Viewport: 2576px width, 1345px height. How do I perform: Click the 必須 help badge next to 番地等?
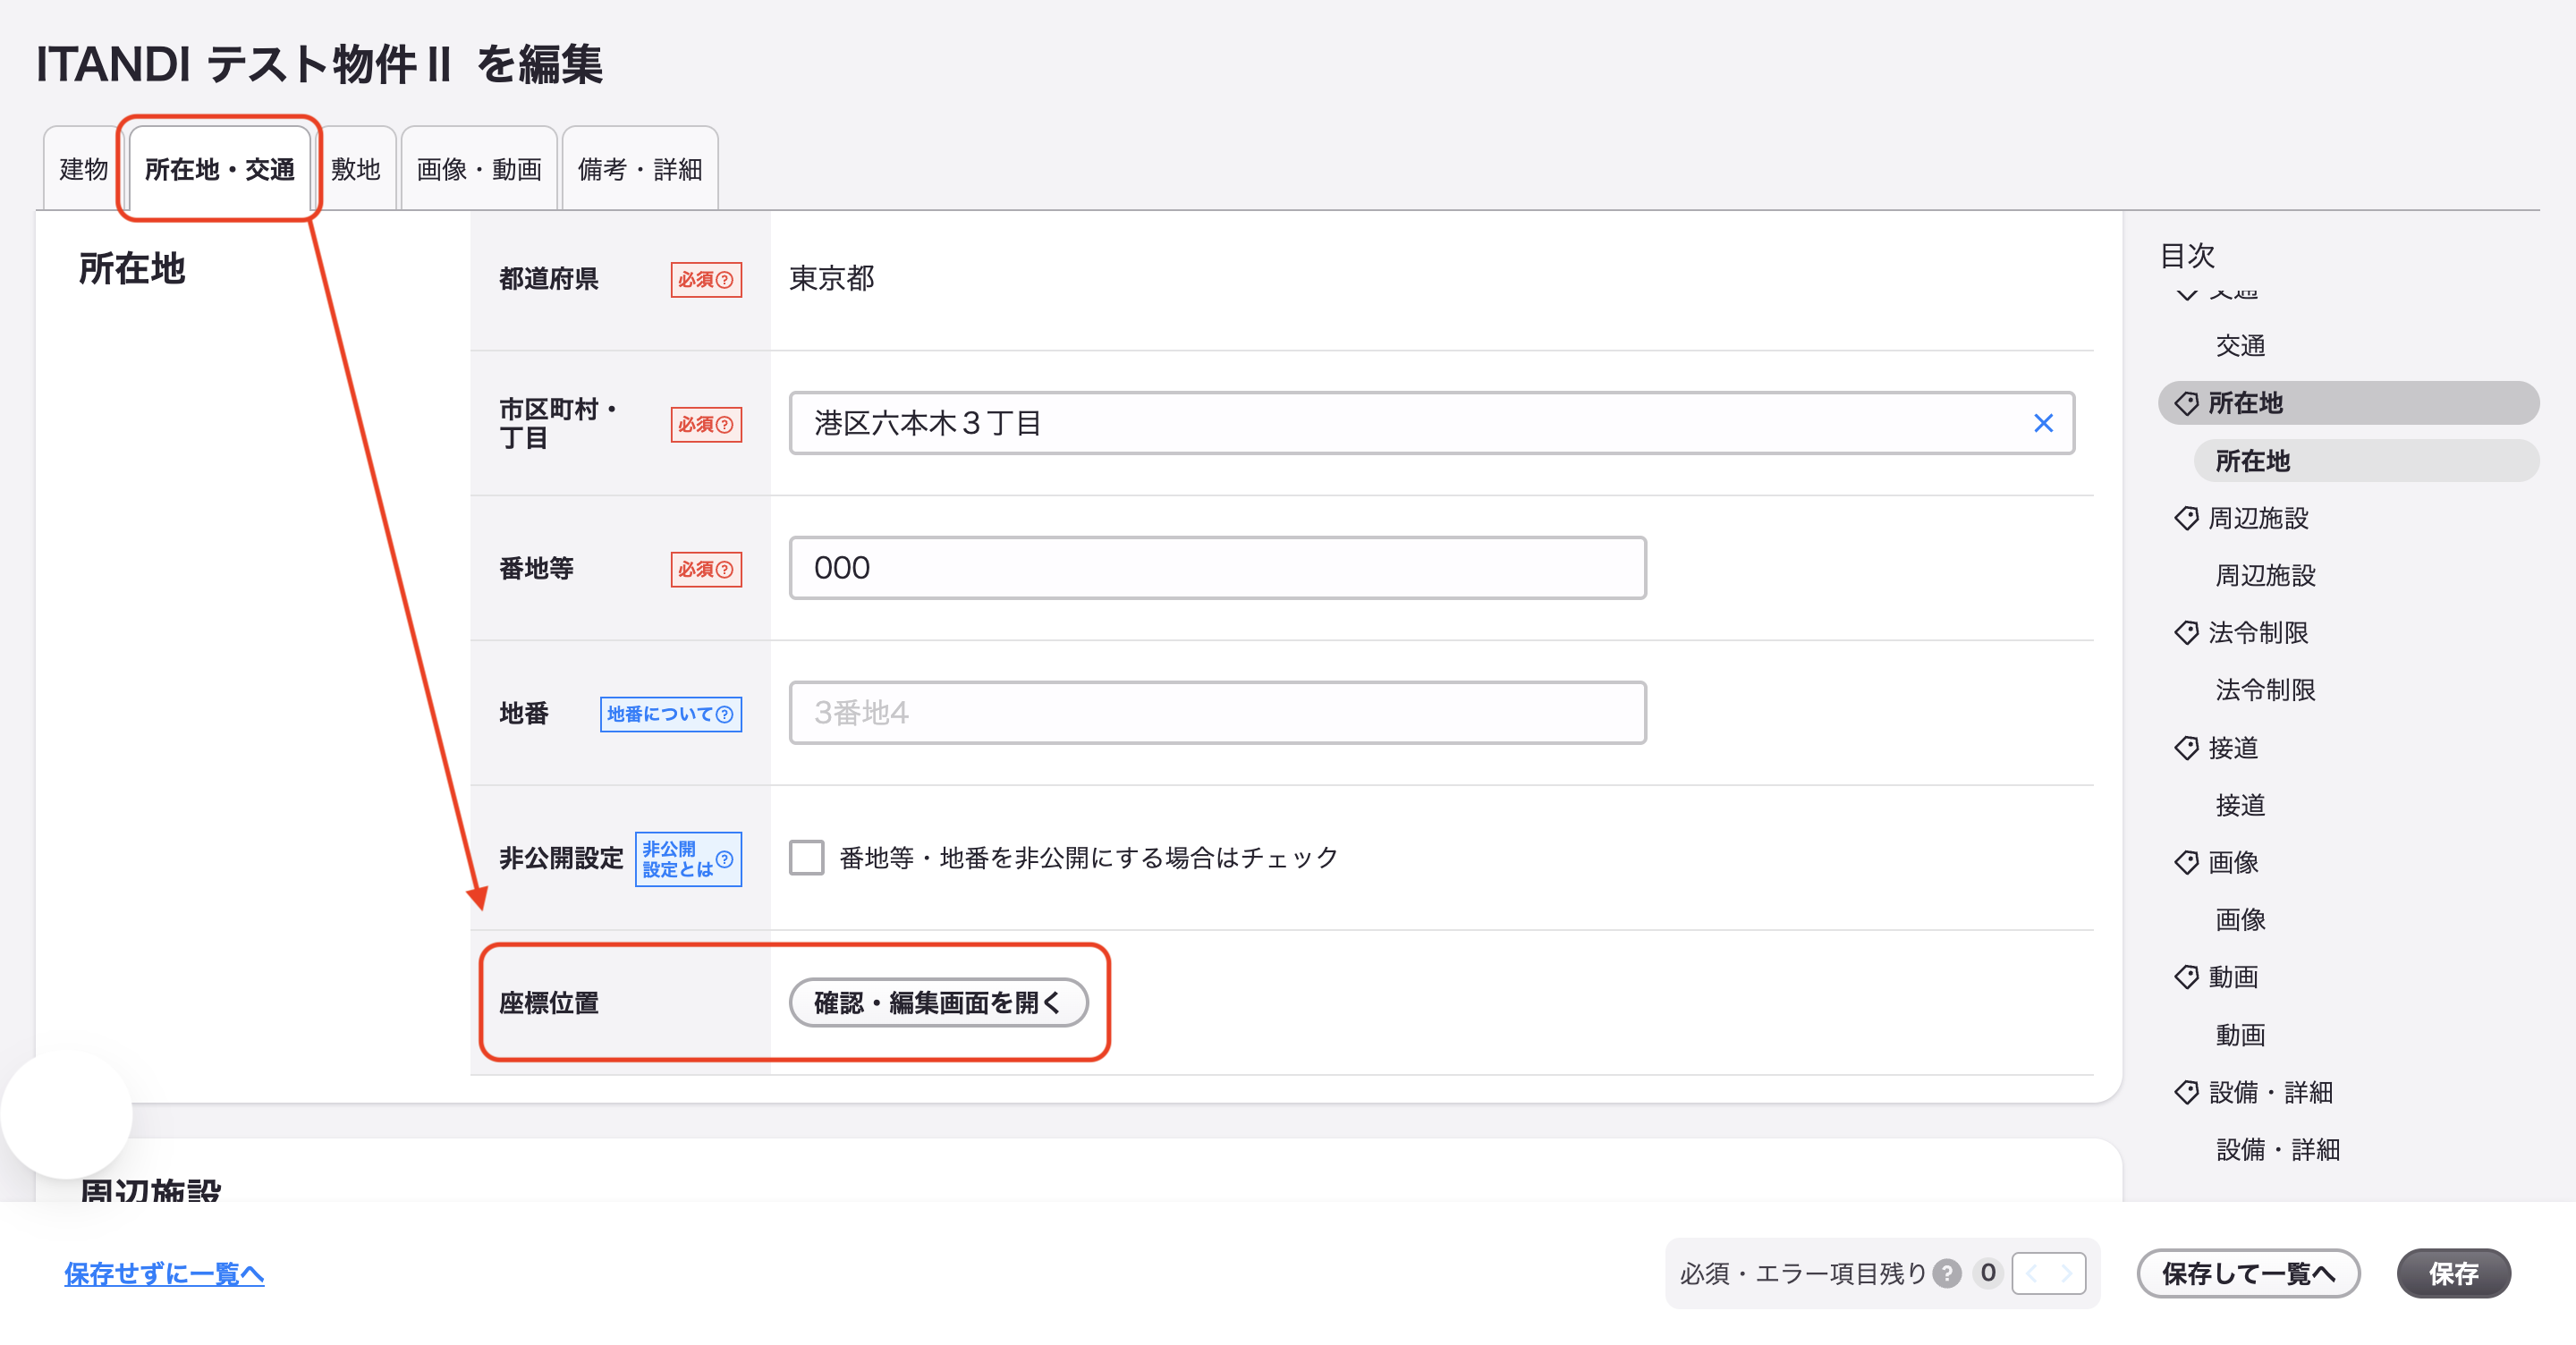coord(706,569)
